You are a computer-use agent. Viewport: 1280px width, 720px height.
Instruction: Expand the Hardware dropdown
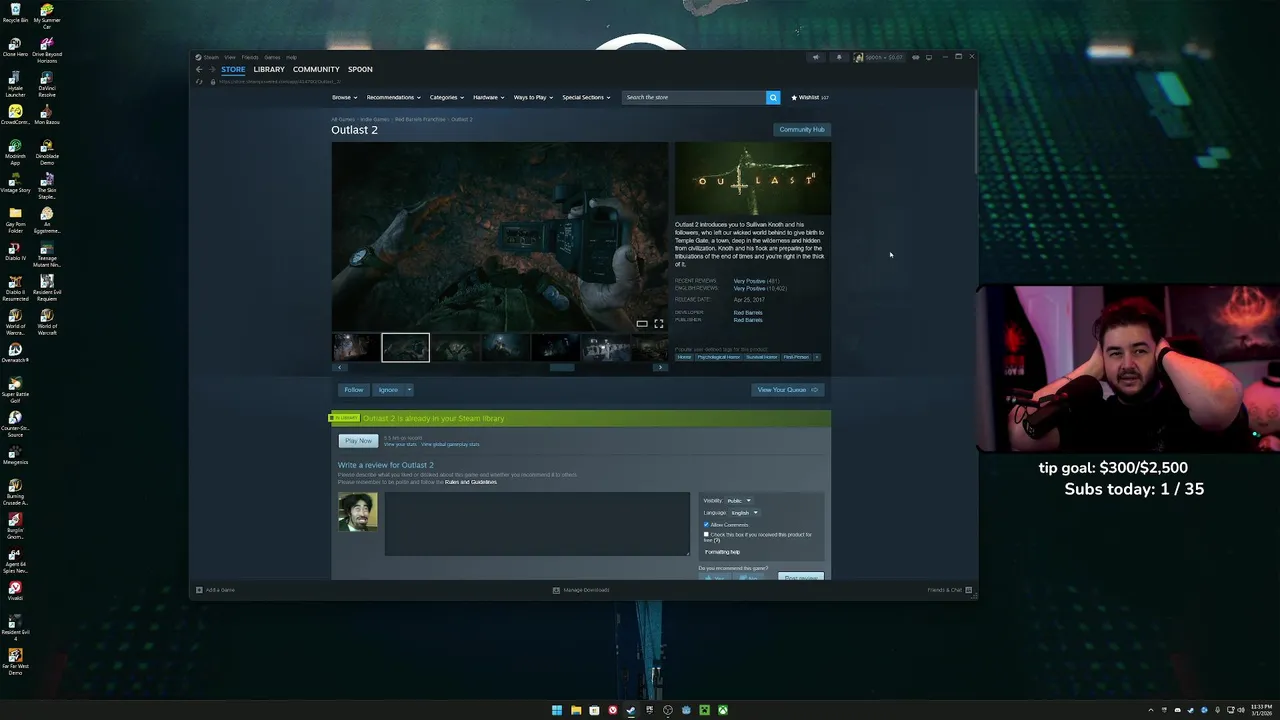(x=488, y=97)
